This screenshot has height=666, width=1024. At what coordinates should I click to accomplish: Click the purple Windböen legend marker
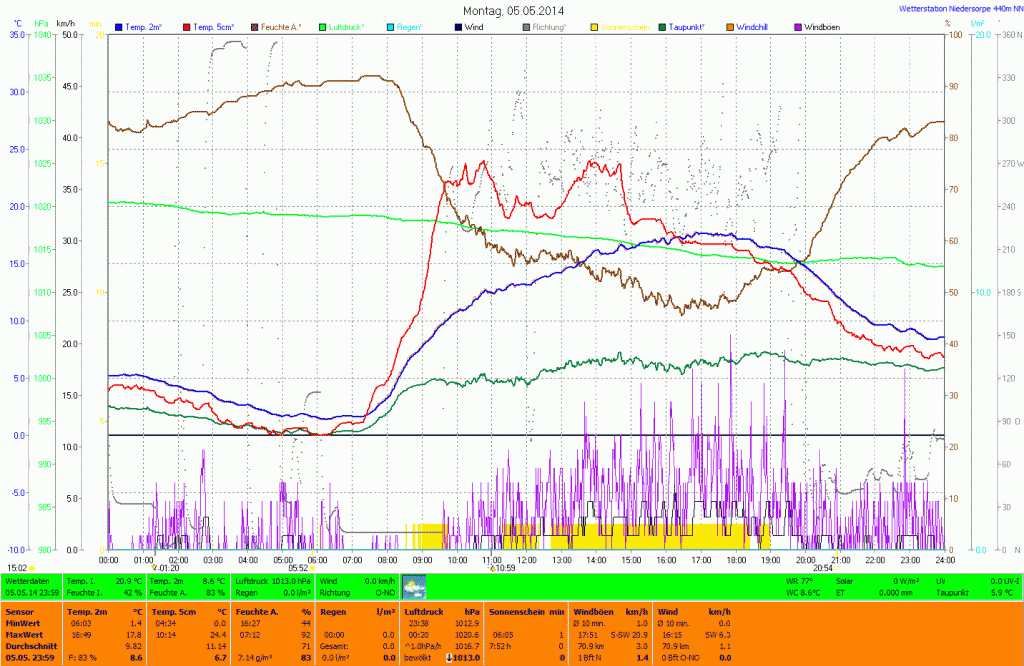click(797, 26)
